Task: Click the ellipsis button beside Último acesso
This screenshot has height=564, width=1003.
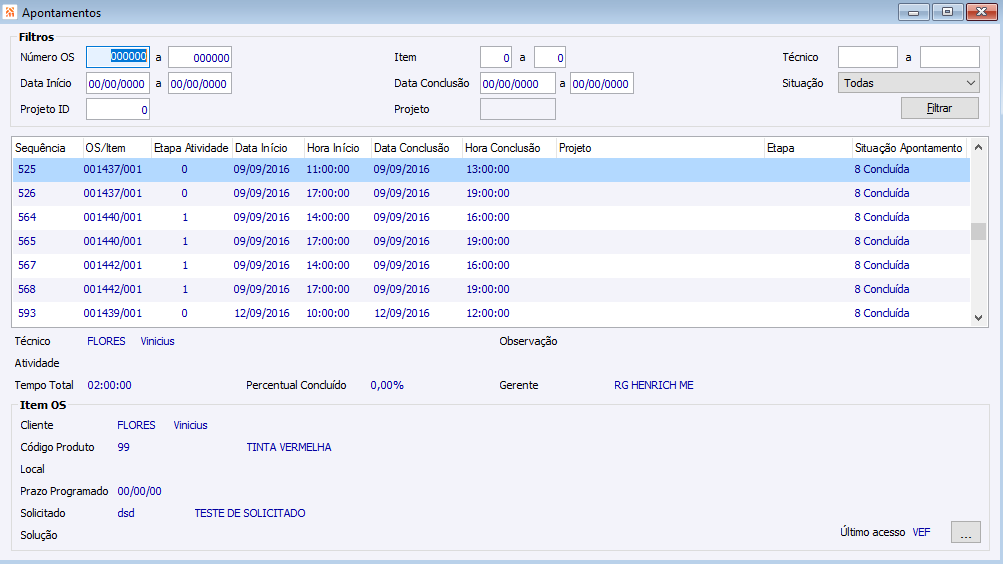Action: (965, 533)
